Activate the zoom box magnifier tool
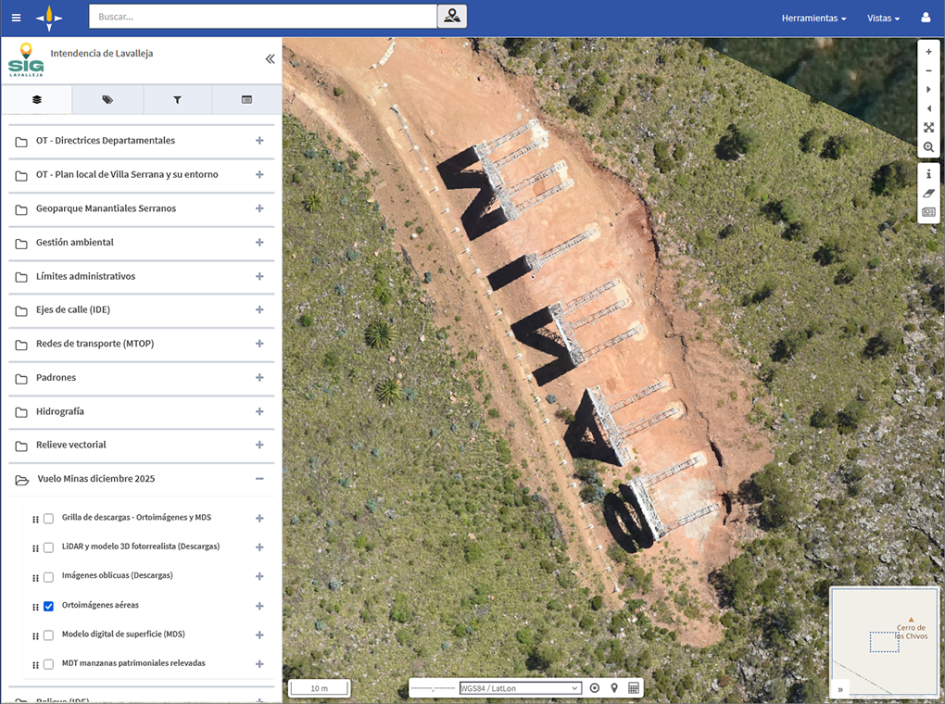This screenshot has height=704, width=945. tap(929, 147)
